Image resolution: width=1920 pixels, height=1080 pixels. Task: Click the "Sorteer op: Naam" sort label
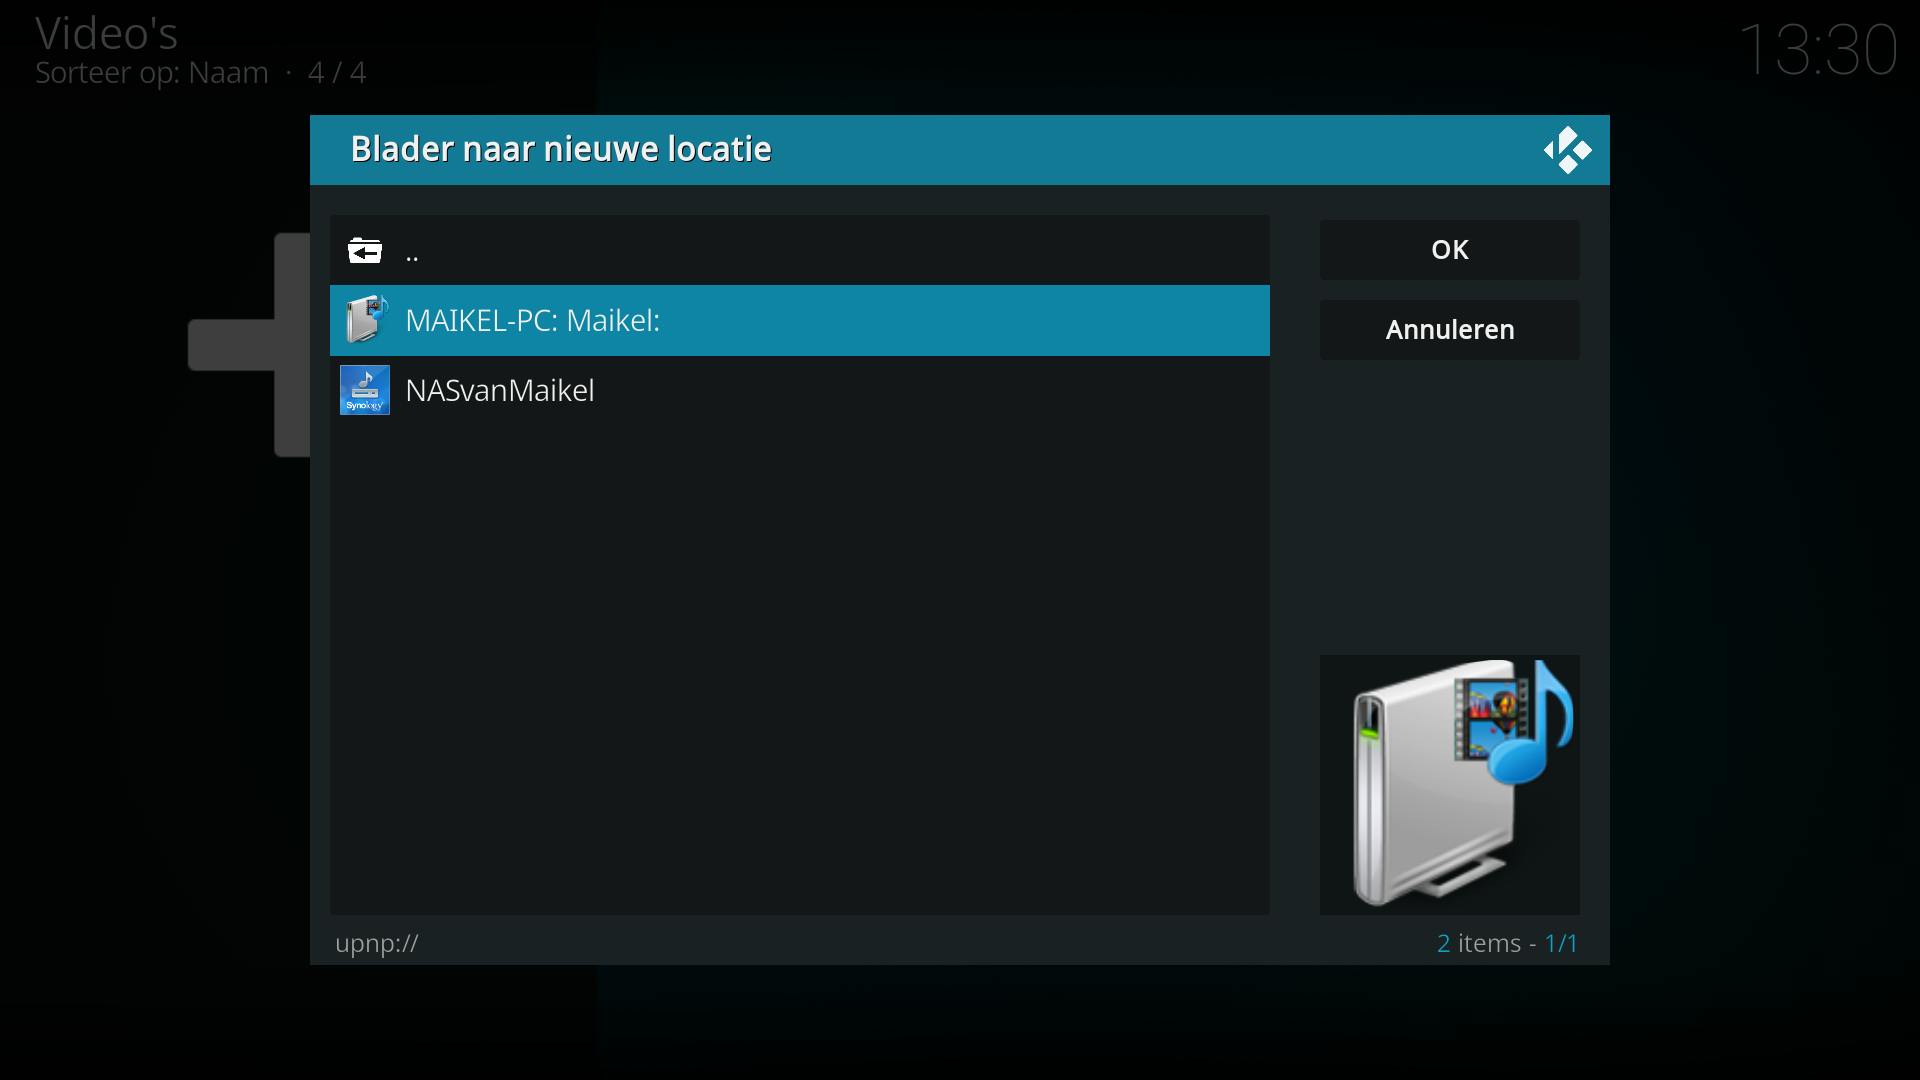tap(152, 73)
